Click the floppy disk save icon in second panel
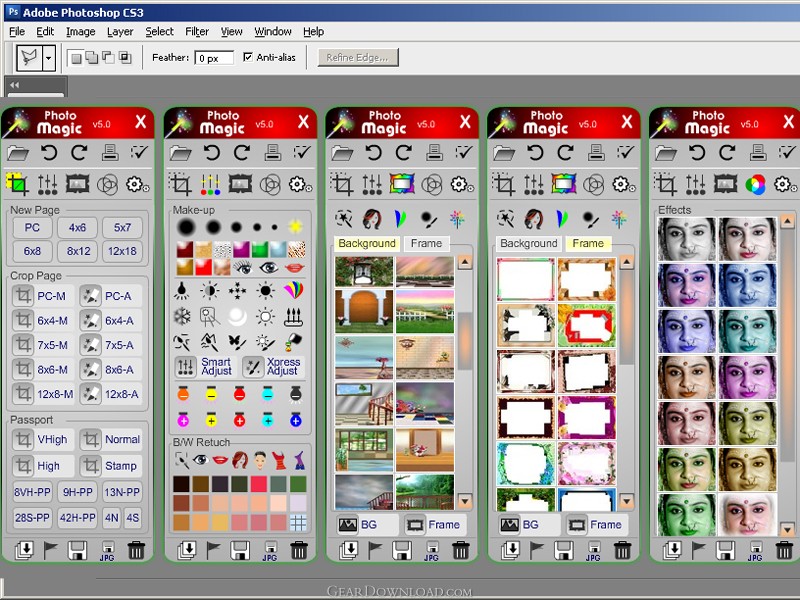Viewport: 800px width, 600px height. coord(240,551)
